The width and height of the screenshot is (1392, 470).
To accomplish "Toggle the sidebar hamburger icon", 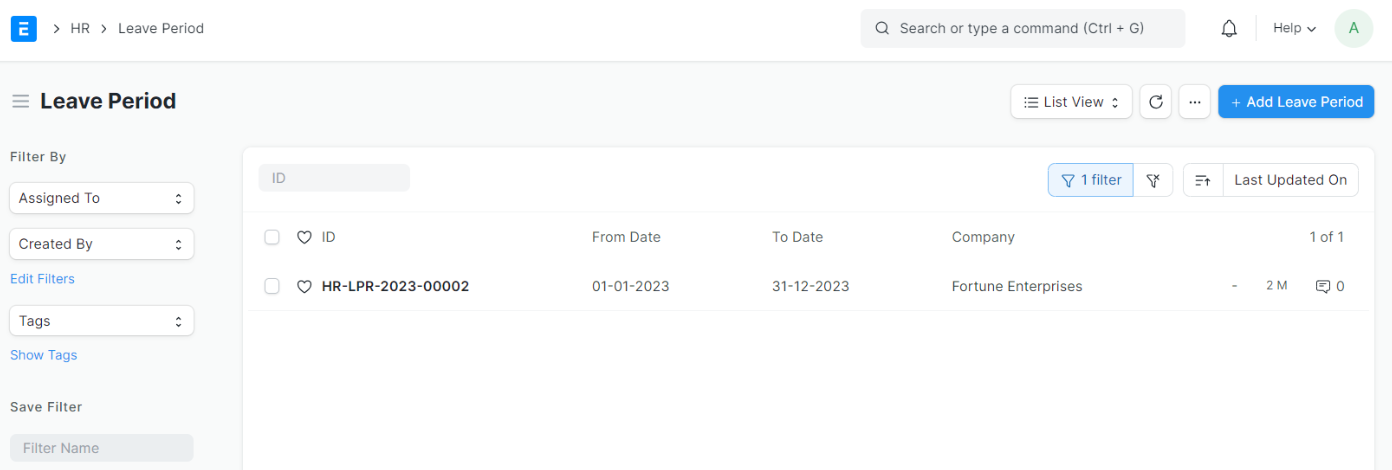I will coord(20,101).
